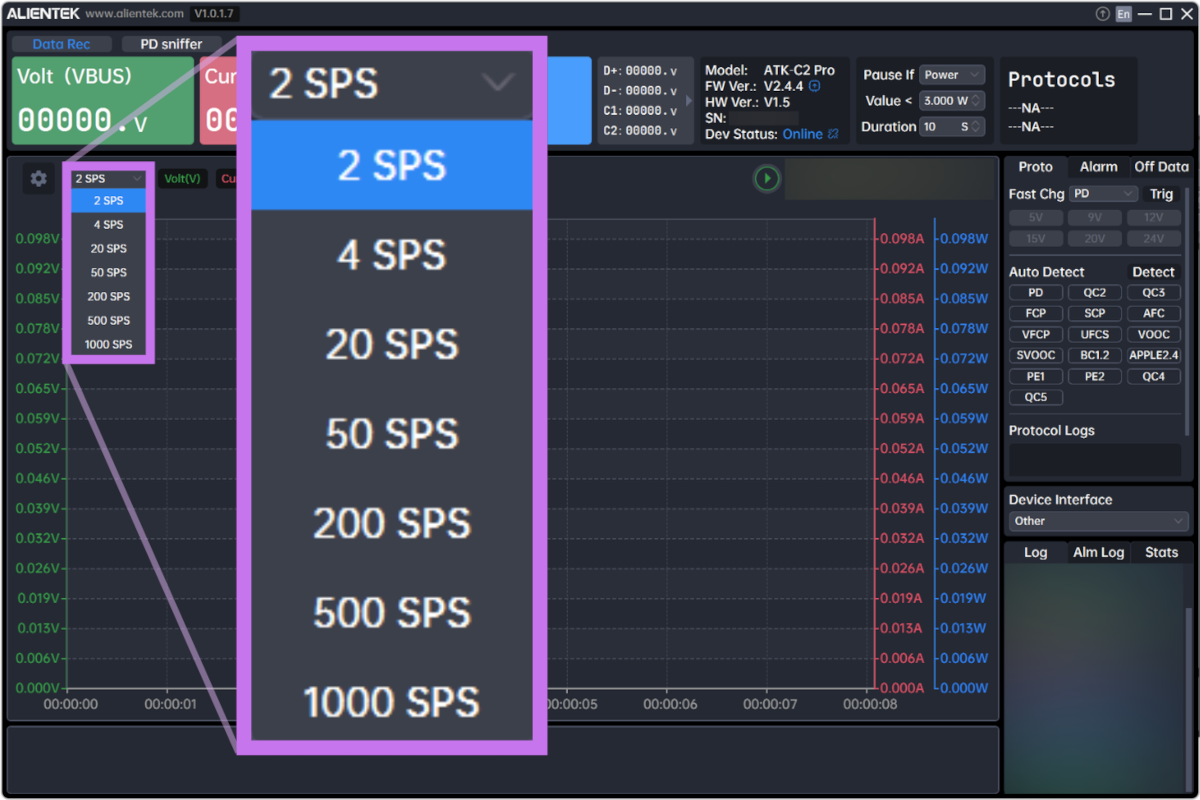The image size is (1200, 800).
Task: Switch to the Stats tab
Action: pyautogui.click(x=1161, y=552)
